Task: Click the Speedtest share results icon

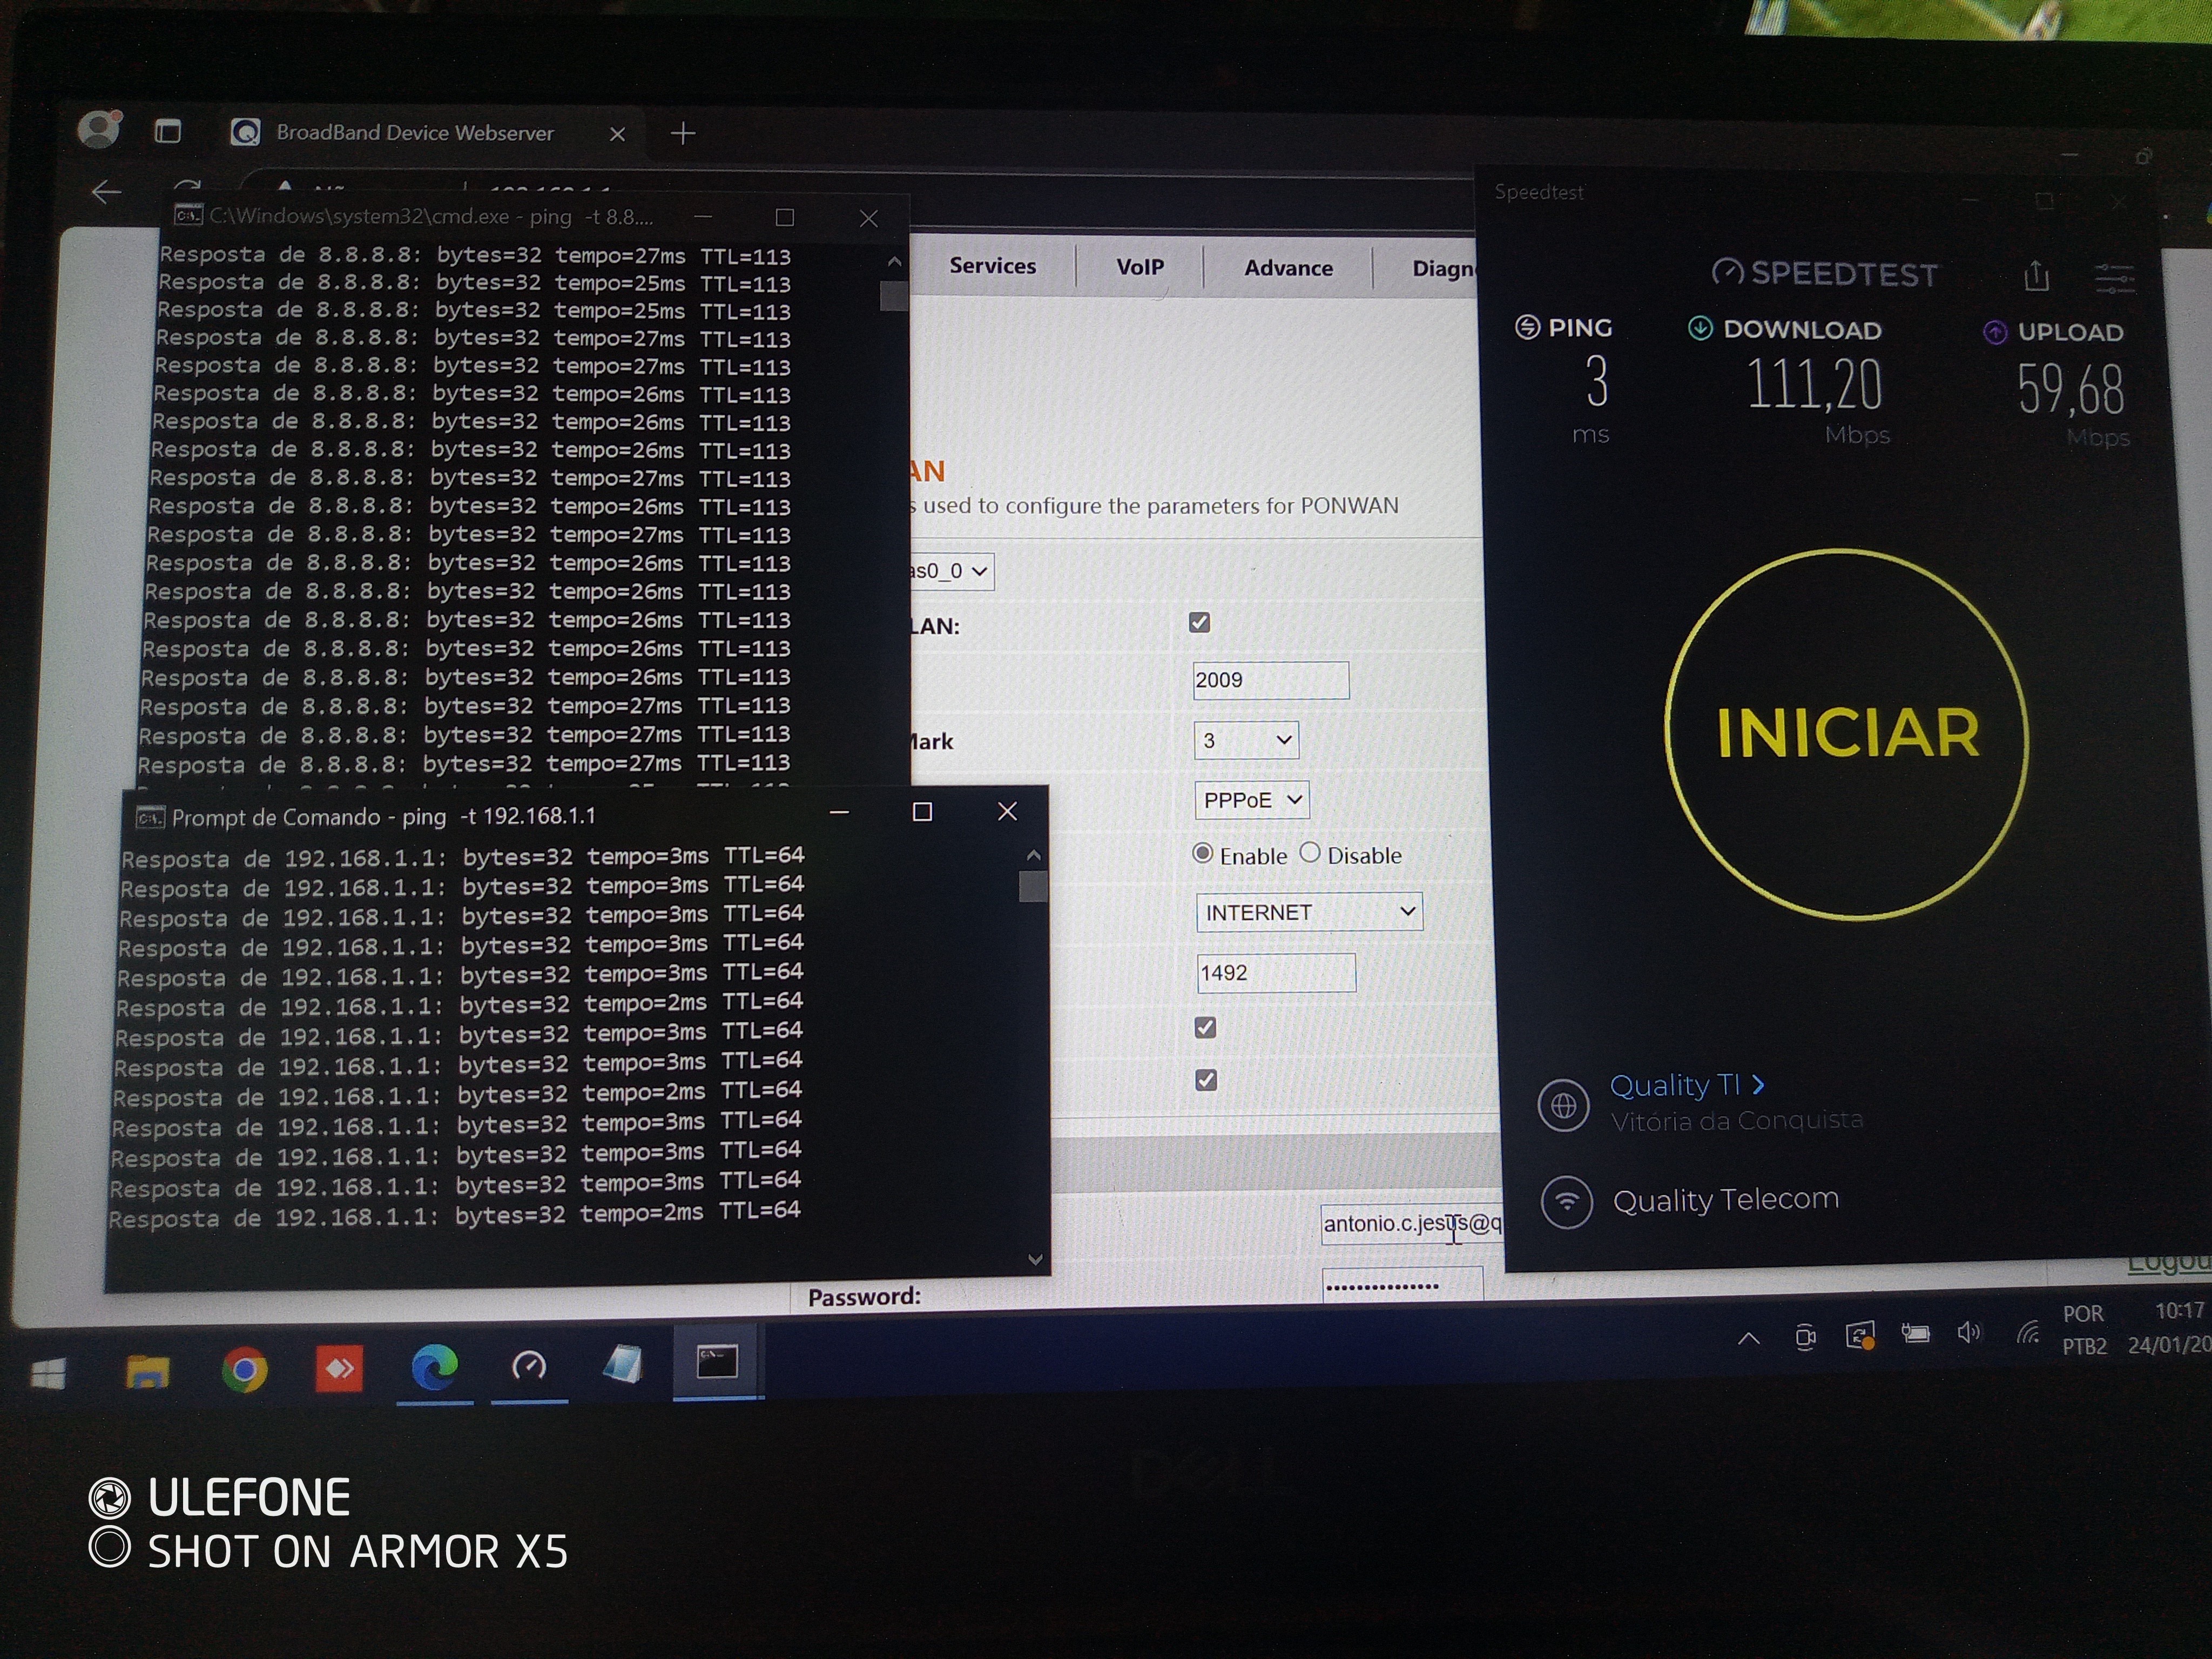Action: (x=2036, y=275)
